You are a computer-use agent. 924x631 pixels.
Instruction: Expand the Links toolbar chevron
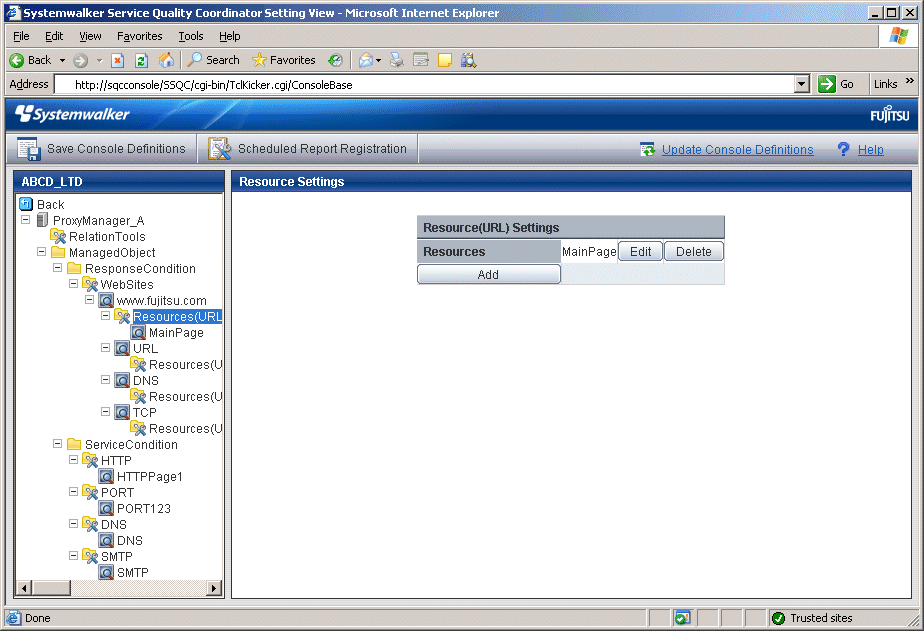pyautogui.click(x=909, y=81)
